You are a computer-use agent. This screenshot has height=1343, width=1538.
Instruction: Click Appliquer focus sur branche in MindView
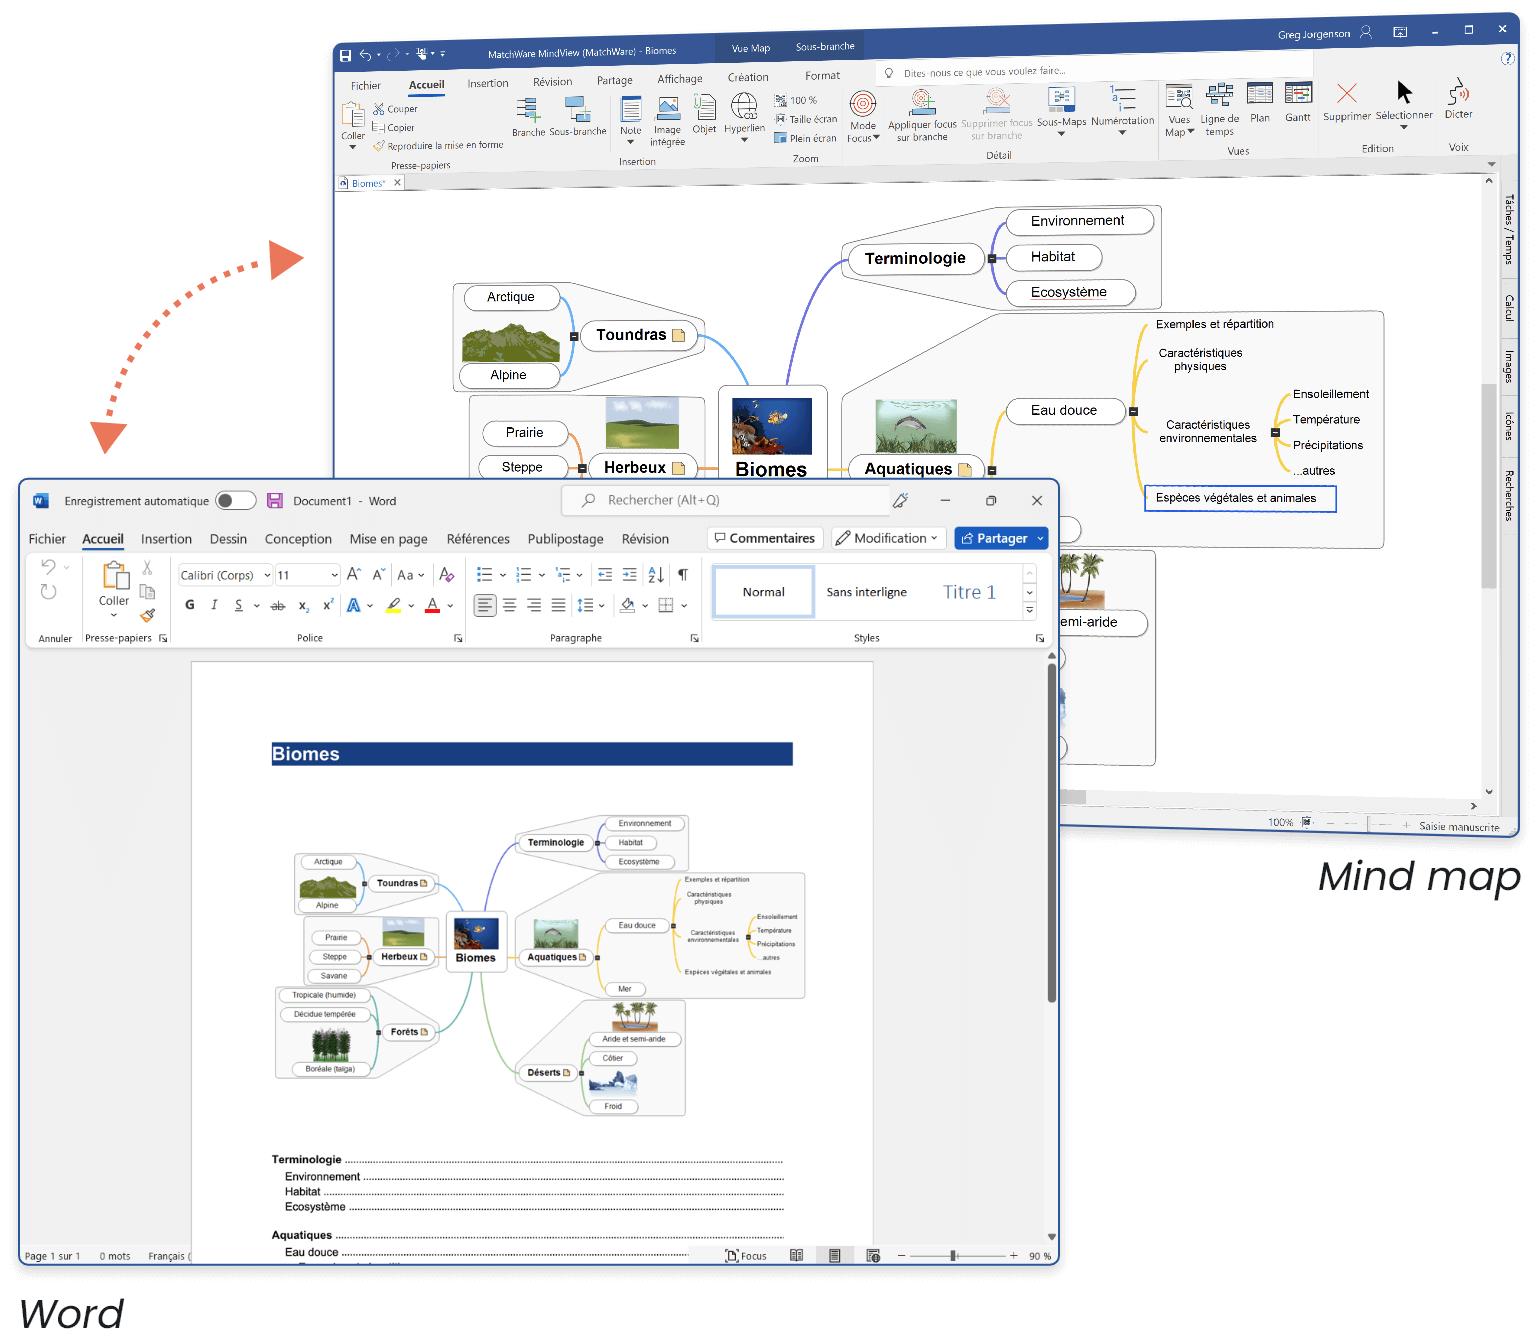click(x=923, y=116)
